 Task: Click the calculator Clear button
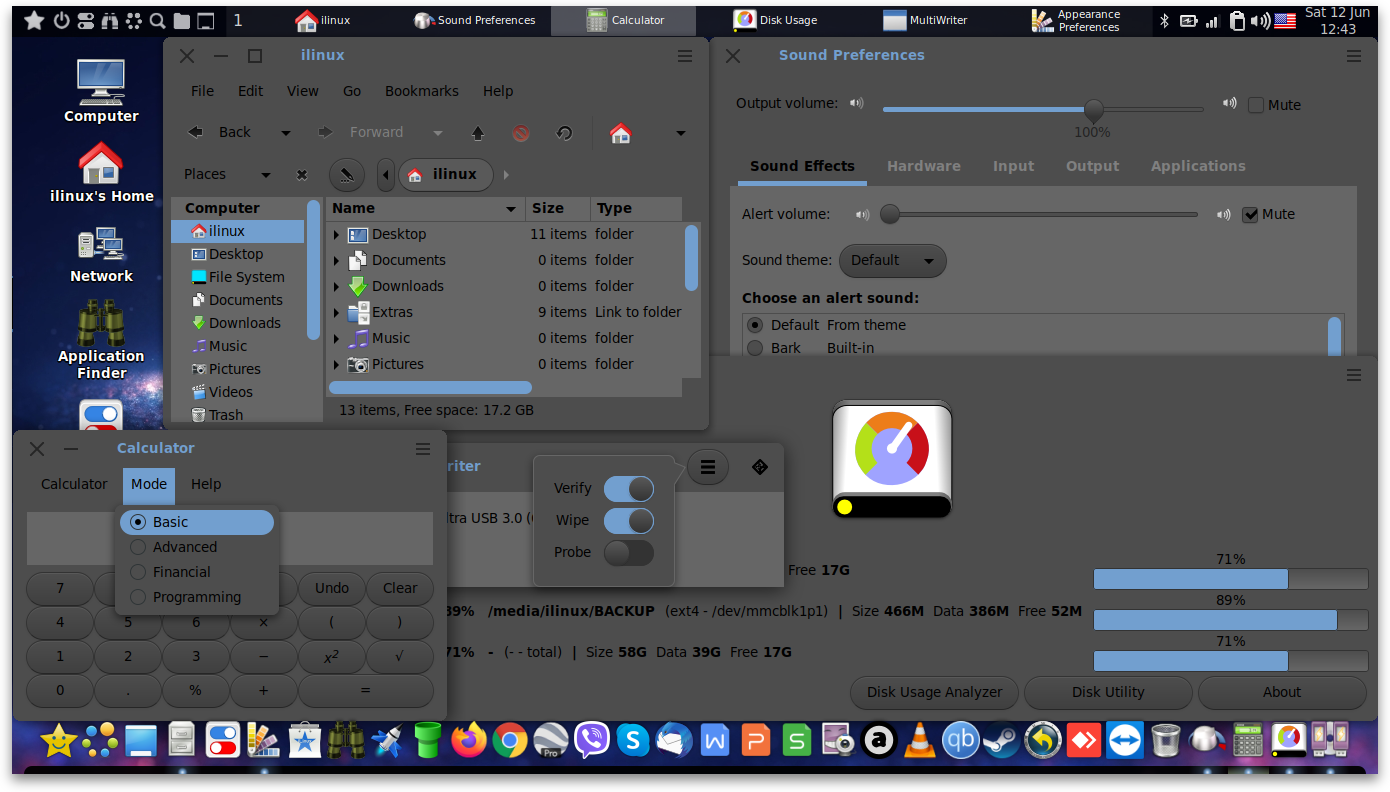click(x=400, y=588)
